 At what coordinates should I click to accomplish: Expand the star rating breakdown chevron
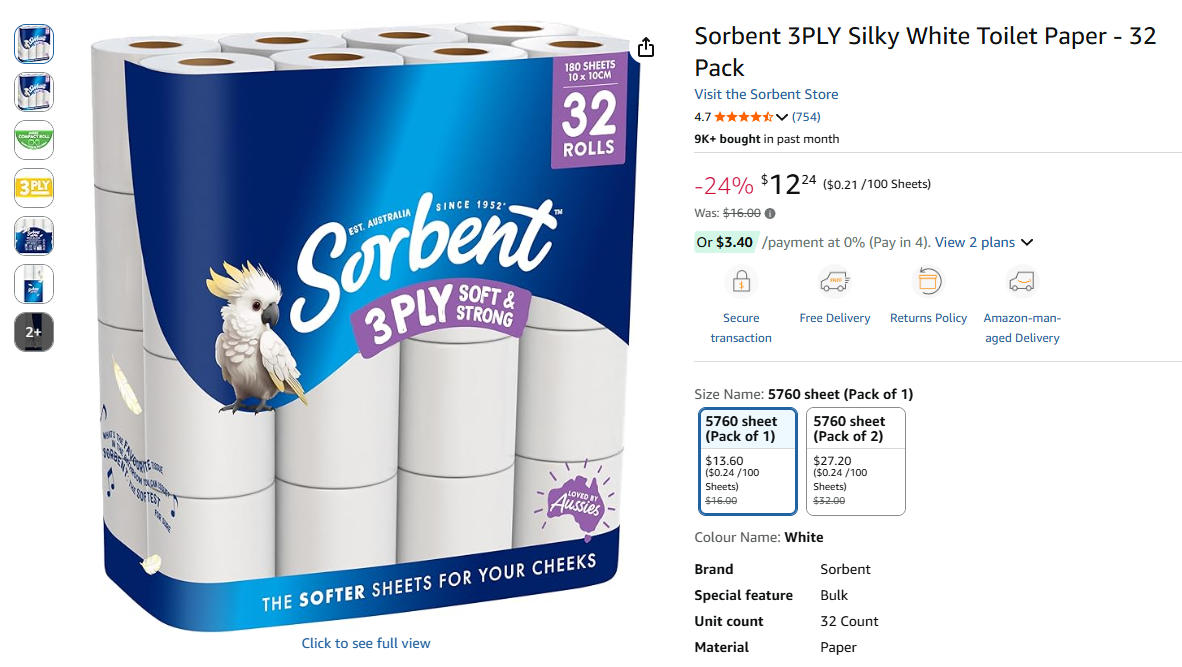pyautogui.click(x=782, y=117)
